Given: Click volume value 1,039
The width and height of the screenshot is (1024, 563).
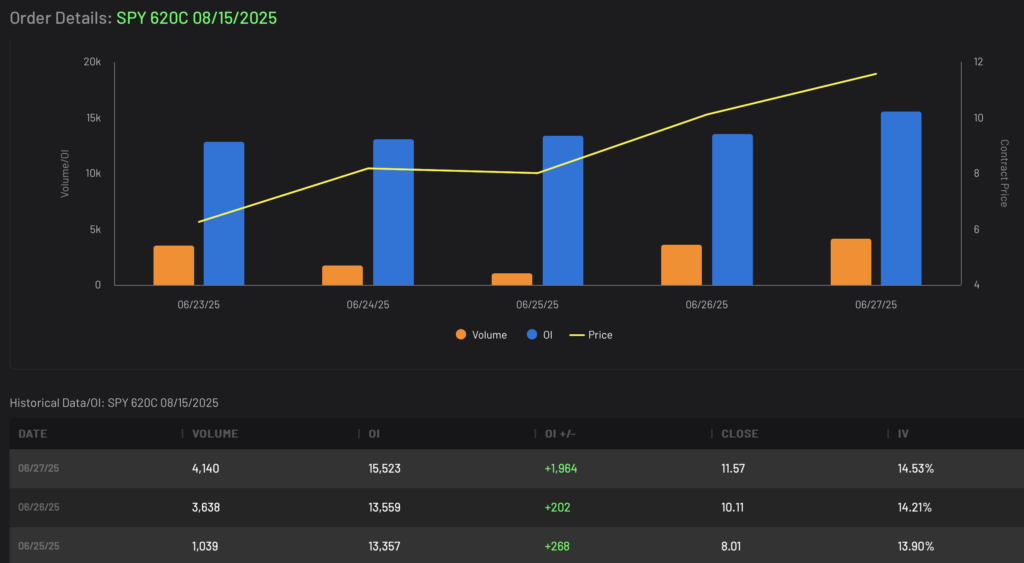Looking at the screenshot, I should pyautogui.click(x=205, y=546).
